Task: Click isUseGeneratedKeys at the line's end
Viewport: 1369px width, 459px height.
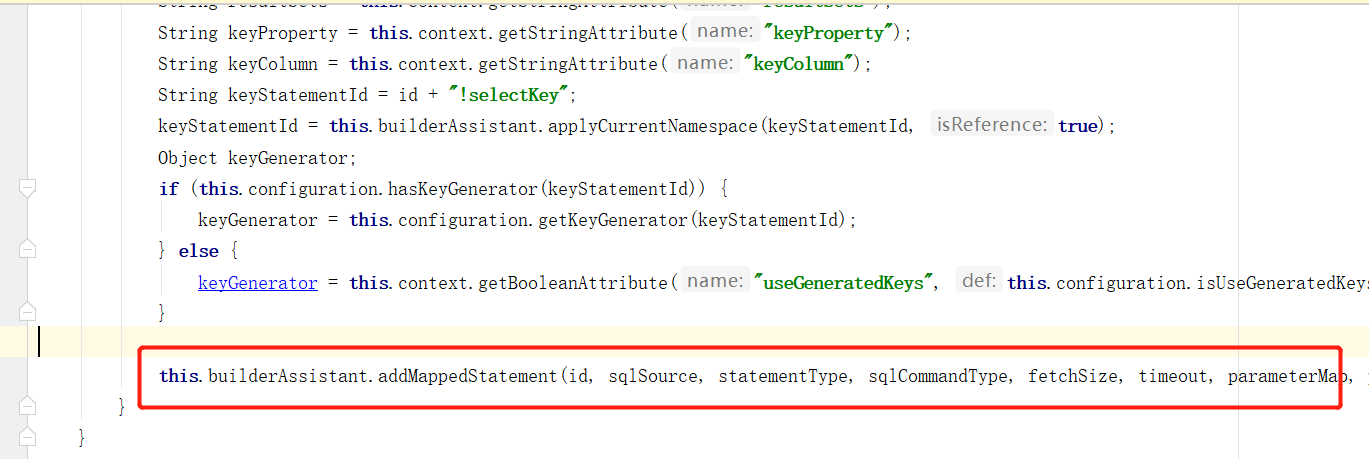Action: (x=1282, y=283)
